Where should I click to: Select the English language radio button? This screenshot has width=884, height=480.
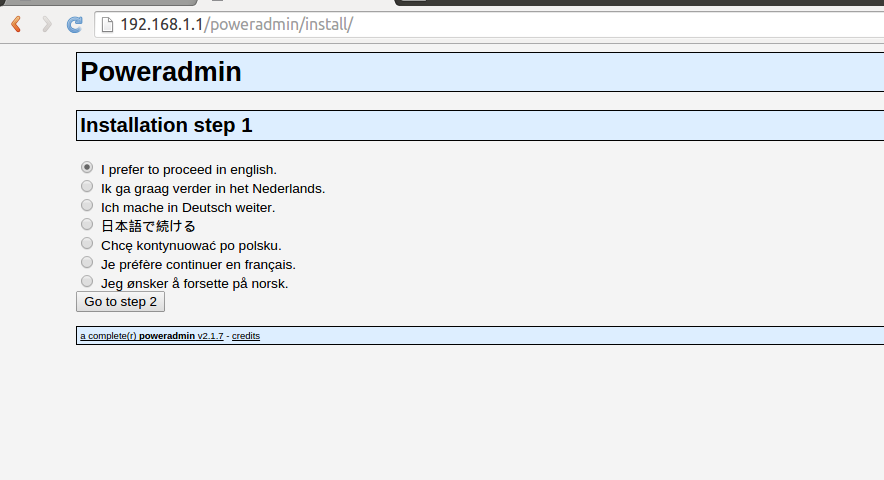click(x=87, y=167)
